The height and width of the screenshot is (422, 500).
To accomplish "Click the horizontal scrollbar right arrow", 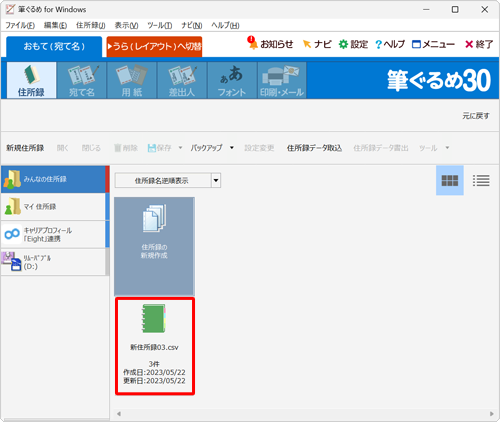I will point(492,414).
